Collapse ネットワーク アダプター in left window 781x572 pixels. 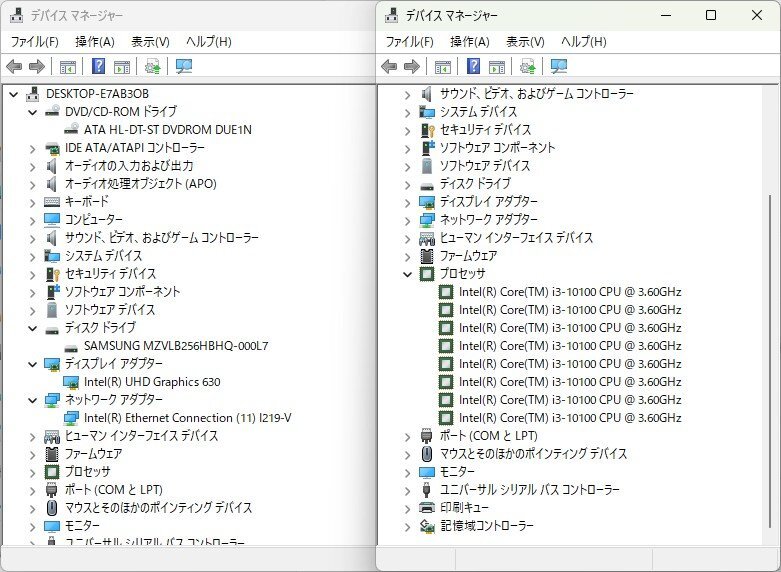coord(33,400)
